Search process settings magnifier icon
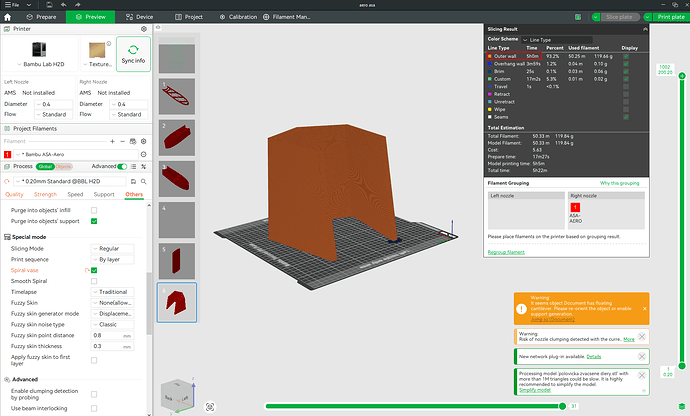This screenshot has height=416, width=690. [x=143, y=181]
